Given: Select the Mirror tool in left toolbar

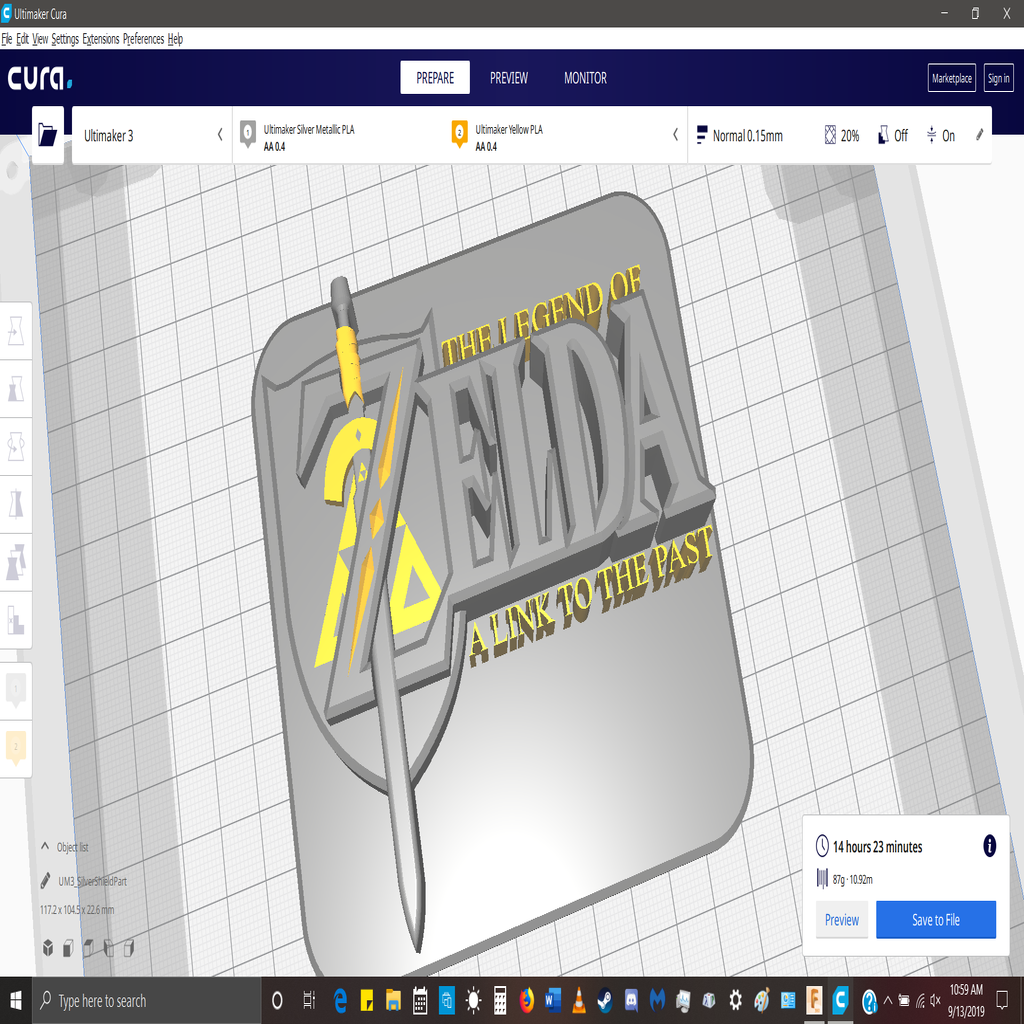Looking at the screenshot, I should pos(16,504).
